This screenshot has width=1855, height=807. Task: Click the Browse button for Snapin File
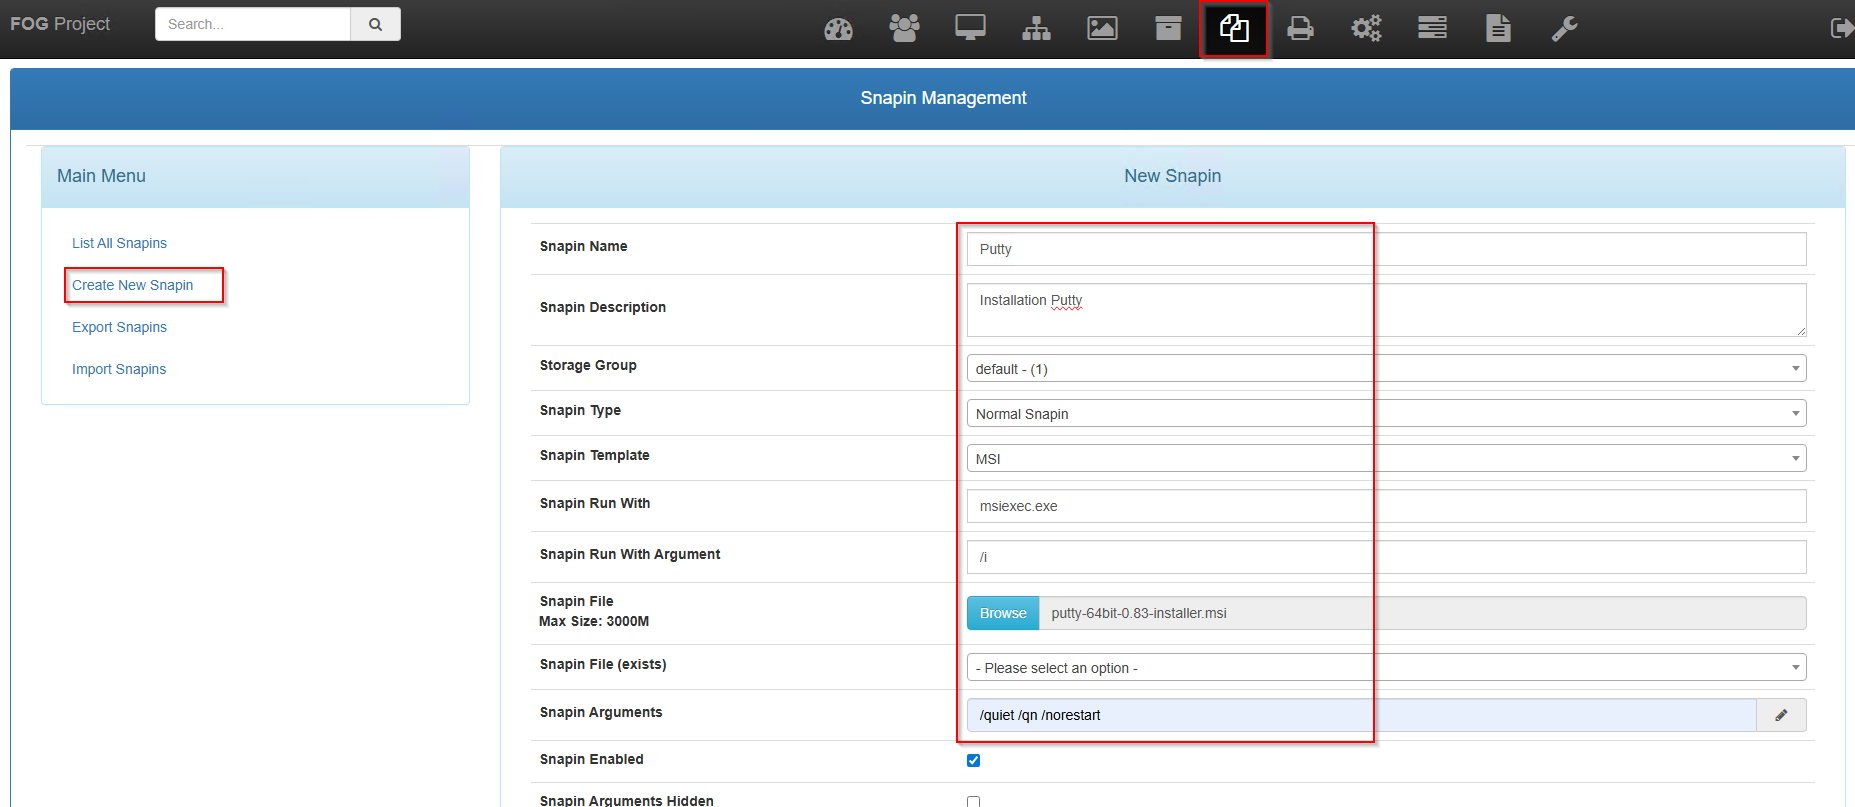pos(1002,613)
